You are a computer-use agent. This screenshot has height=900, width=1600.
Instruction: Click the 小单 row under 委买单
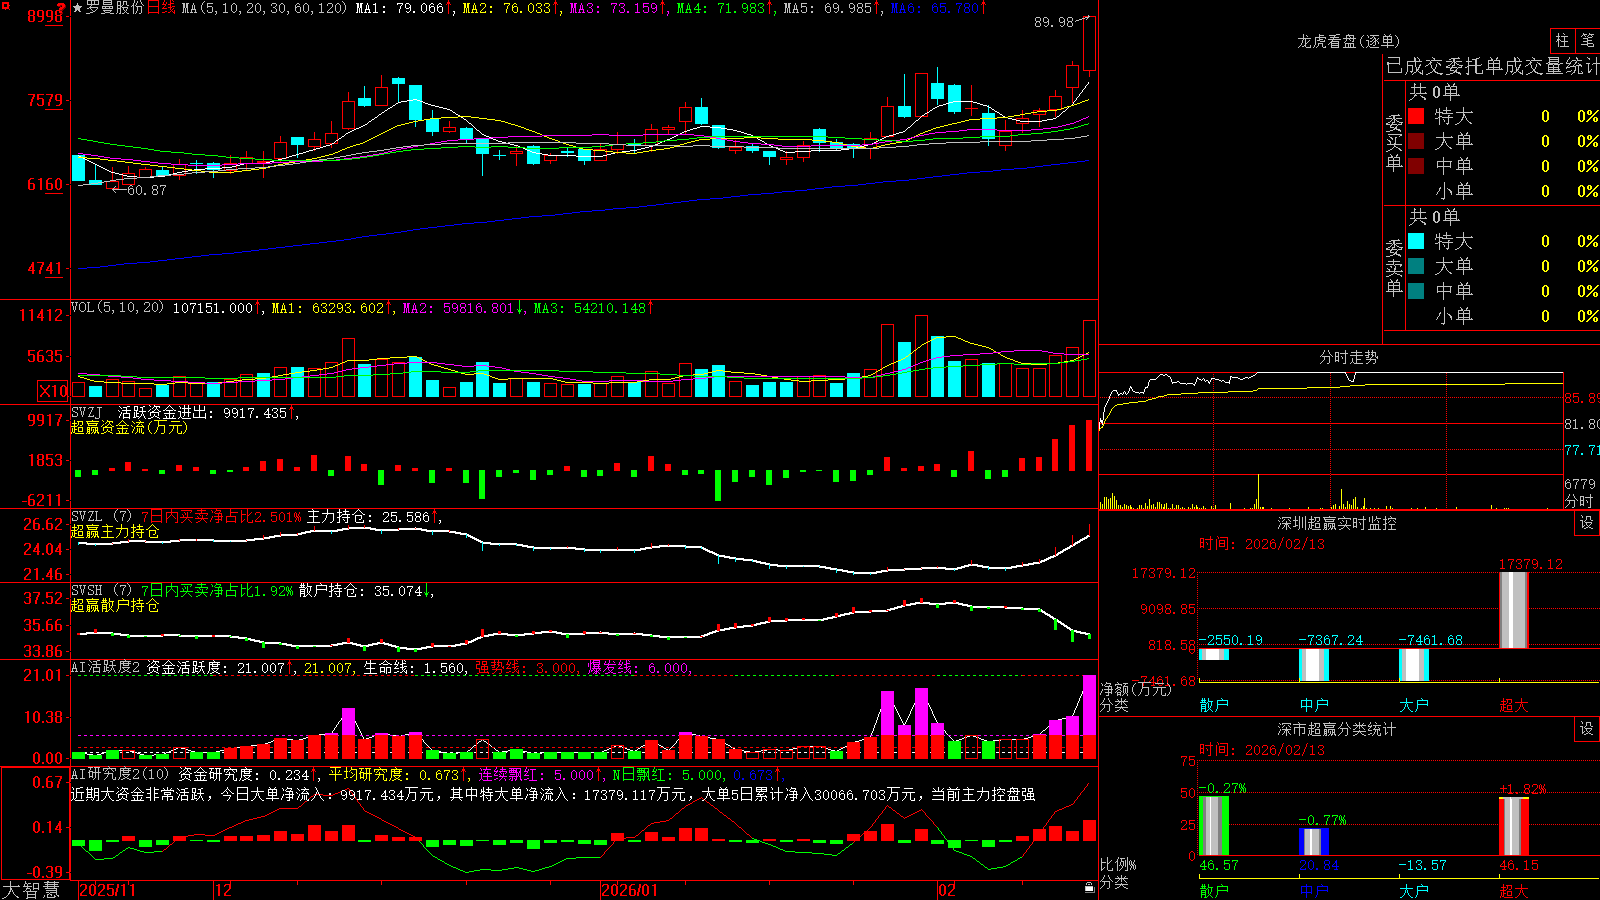point(1504,191)
